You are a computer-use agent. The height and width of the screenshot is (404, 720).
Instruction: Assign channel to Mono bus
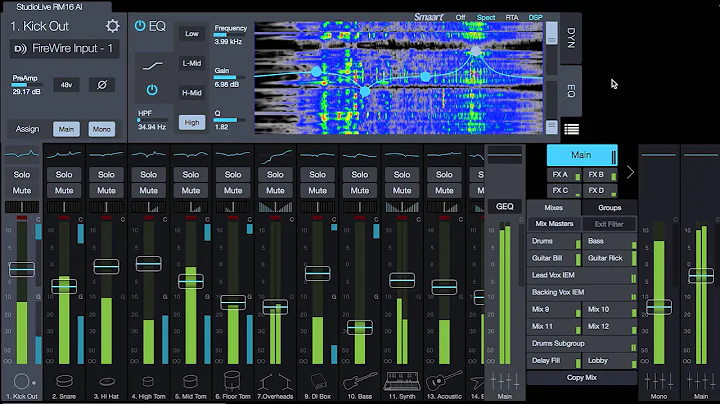pyautogui.click(x=101, y=129)
